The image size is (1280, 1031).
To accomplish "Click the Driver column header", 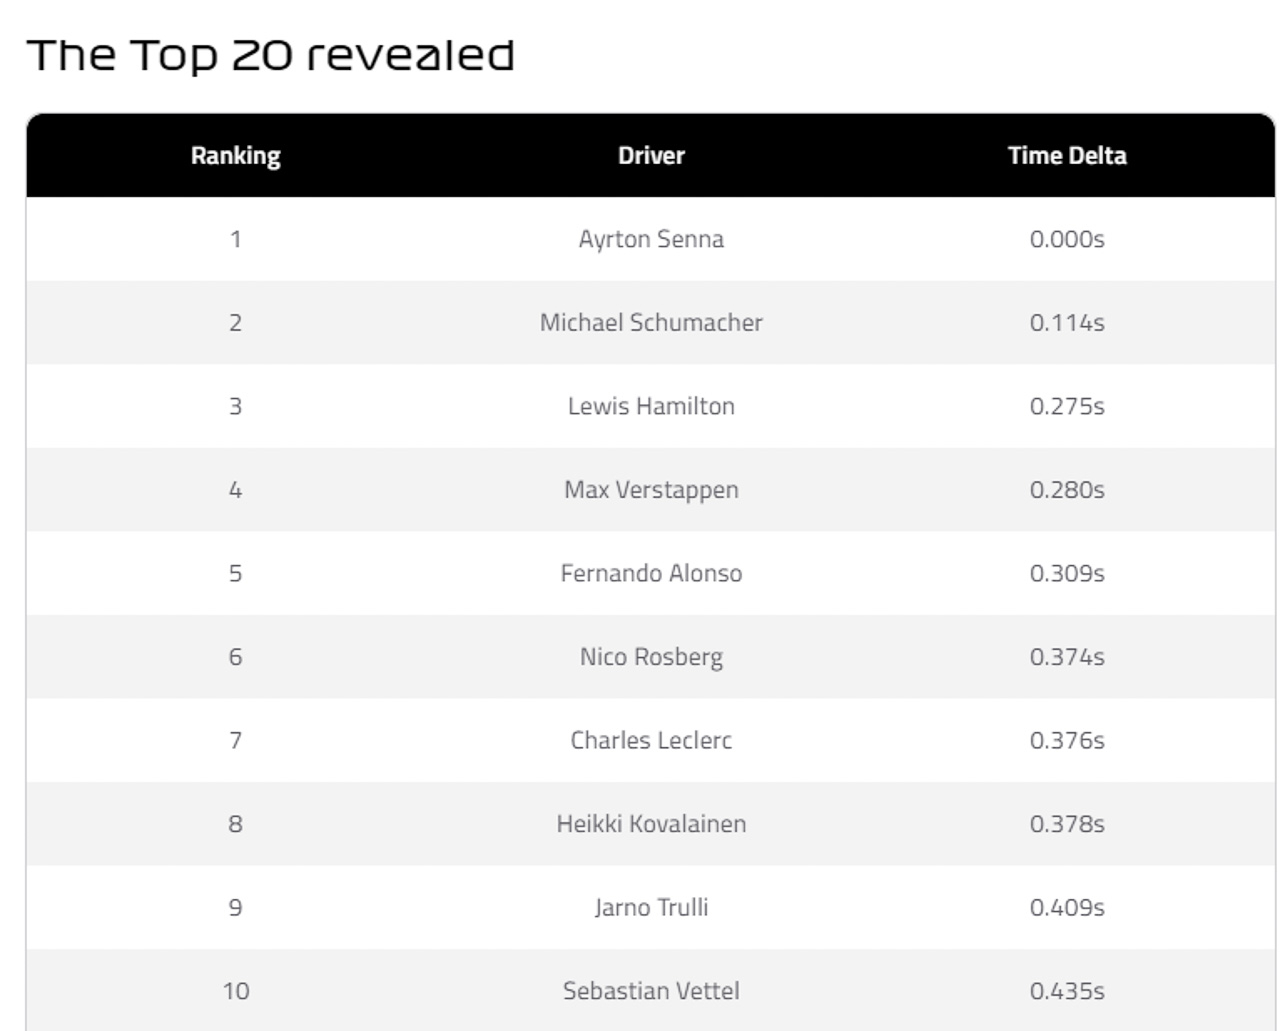I will 651,156.
